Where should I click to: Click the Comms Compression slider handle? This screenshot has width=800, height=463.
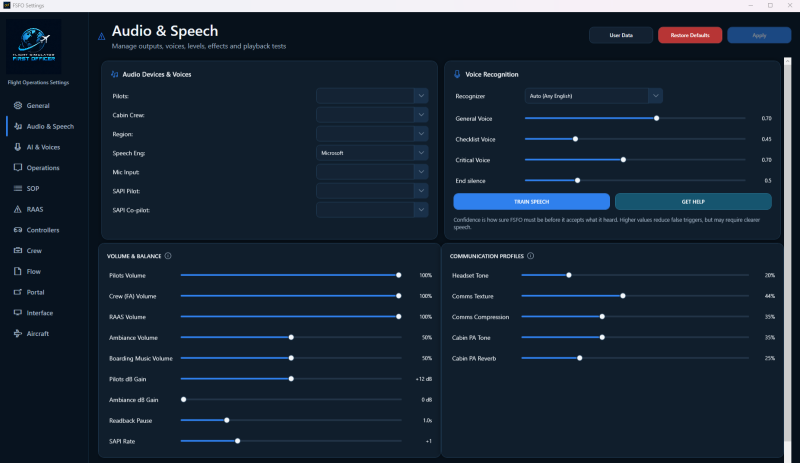pyautogui.click(x=603, y=316)
